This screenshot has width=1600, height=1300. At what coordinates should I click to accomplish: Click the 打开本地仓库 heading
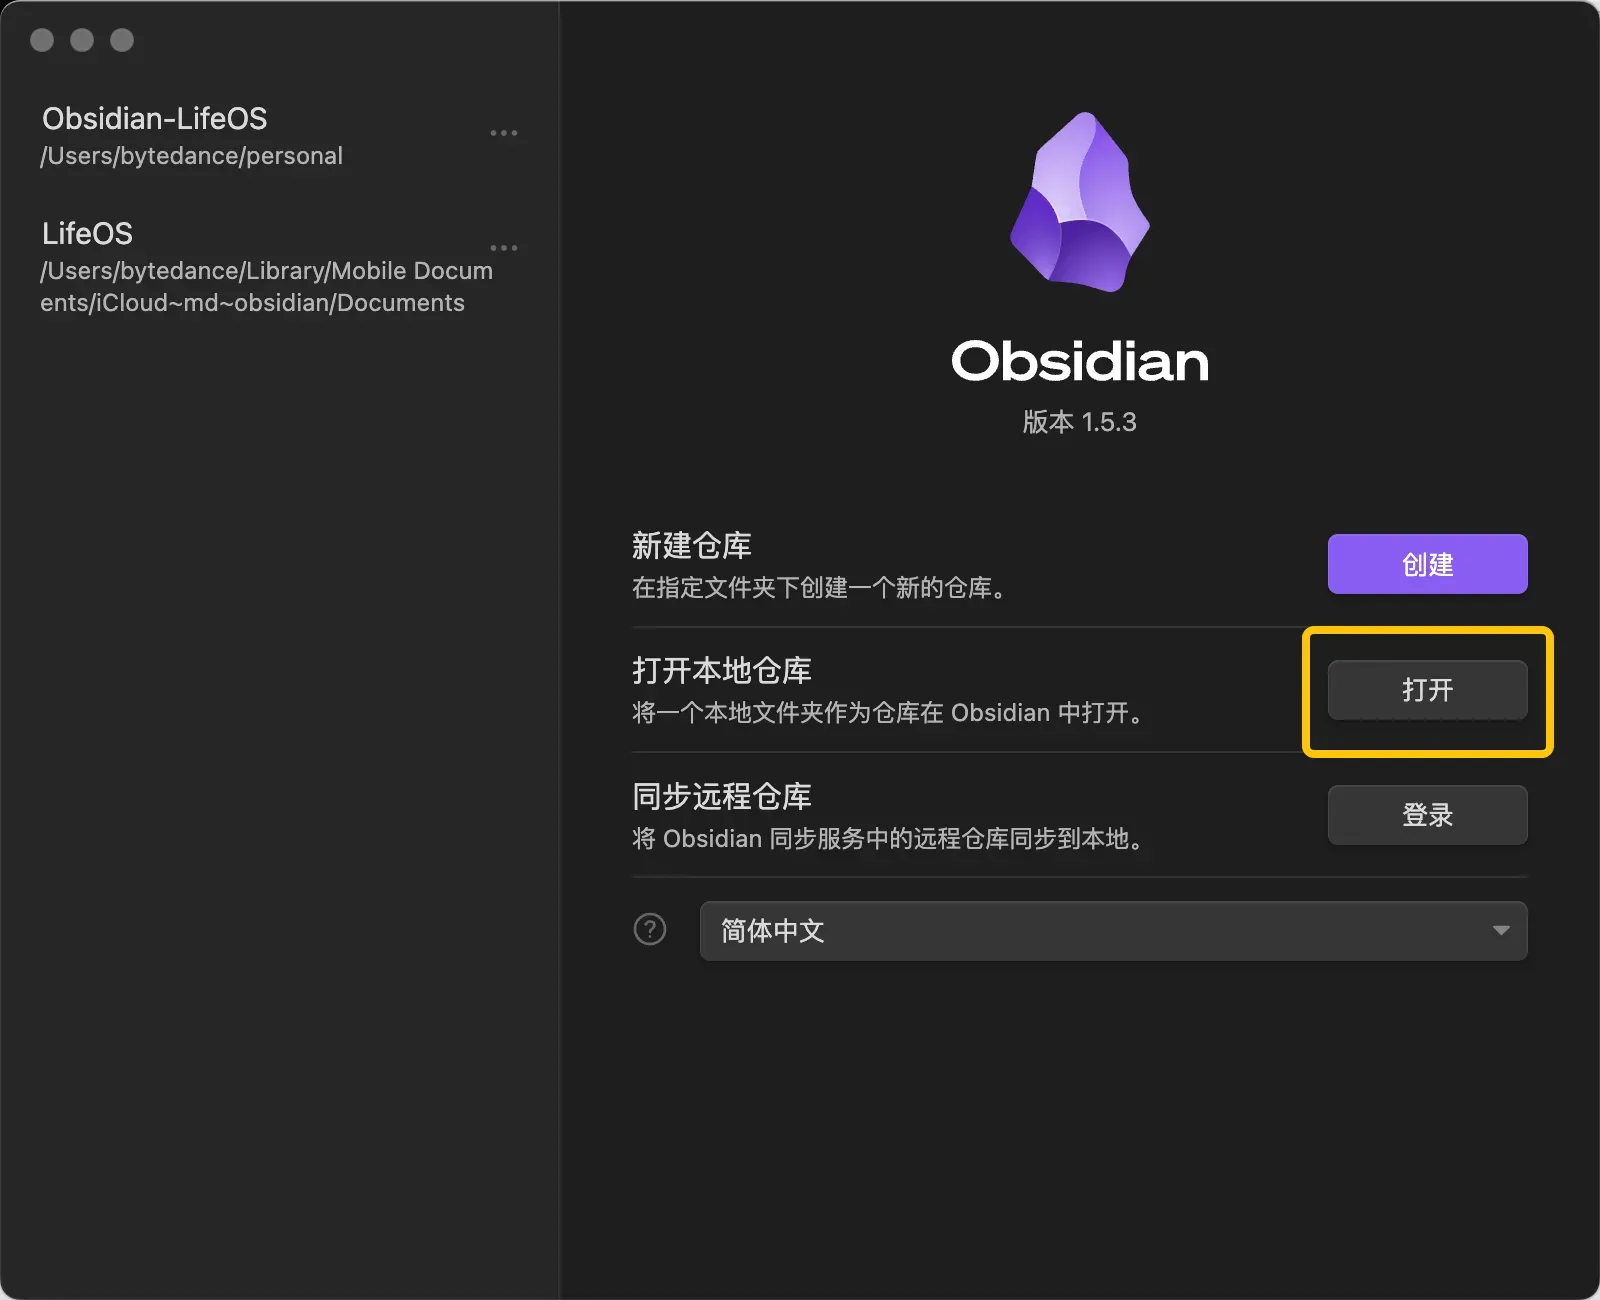(722, 671)
